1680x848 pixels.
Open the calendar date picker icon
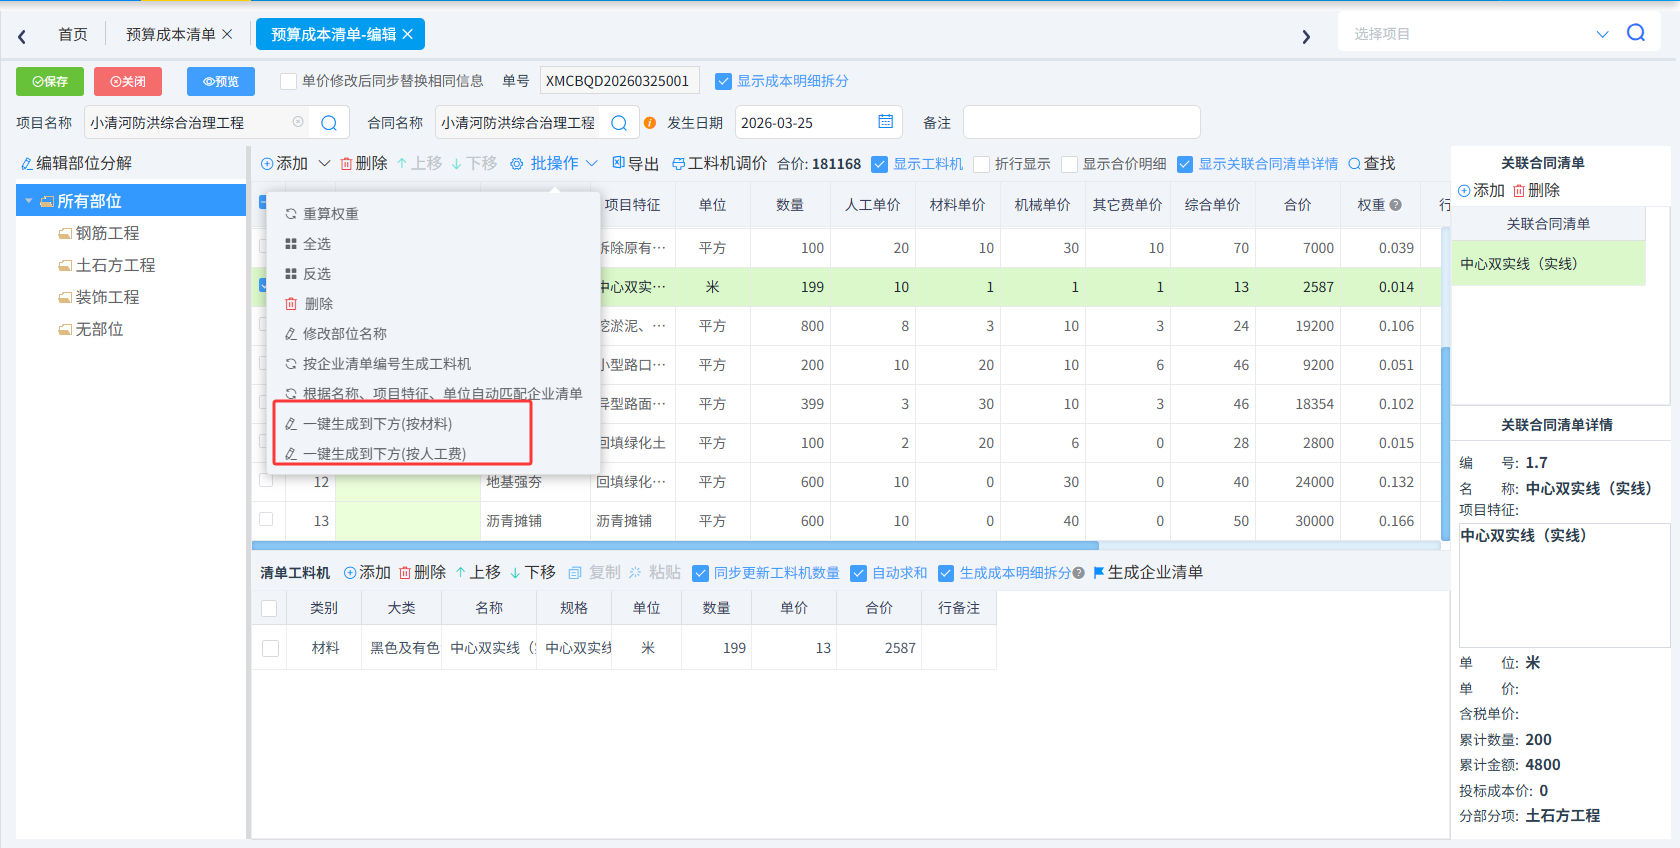[x=885, y=122]
